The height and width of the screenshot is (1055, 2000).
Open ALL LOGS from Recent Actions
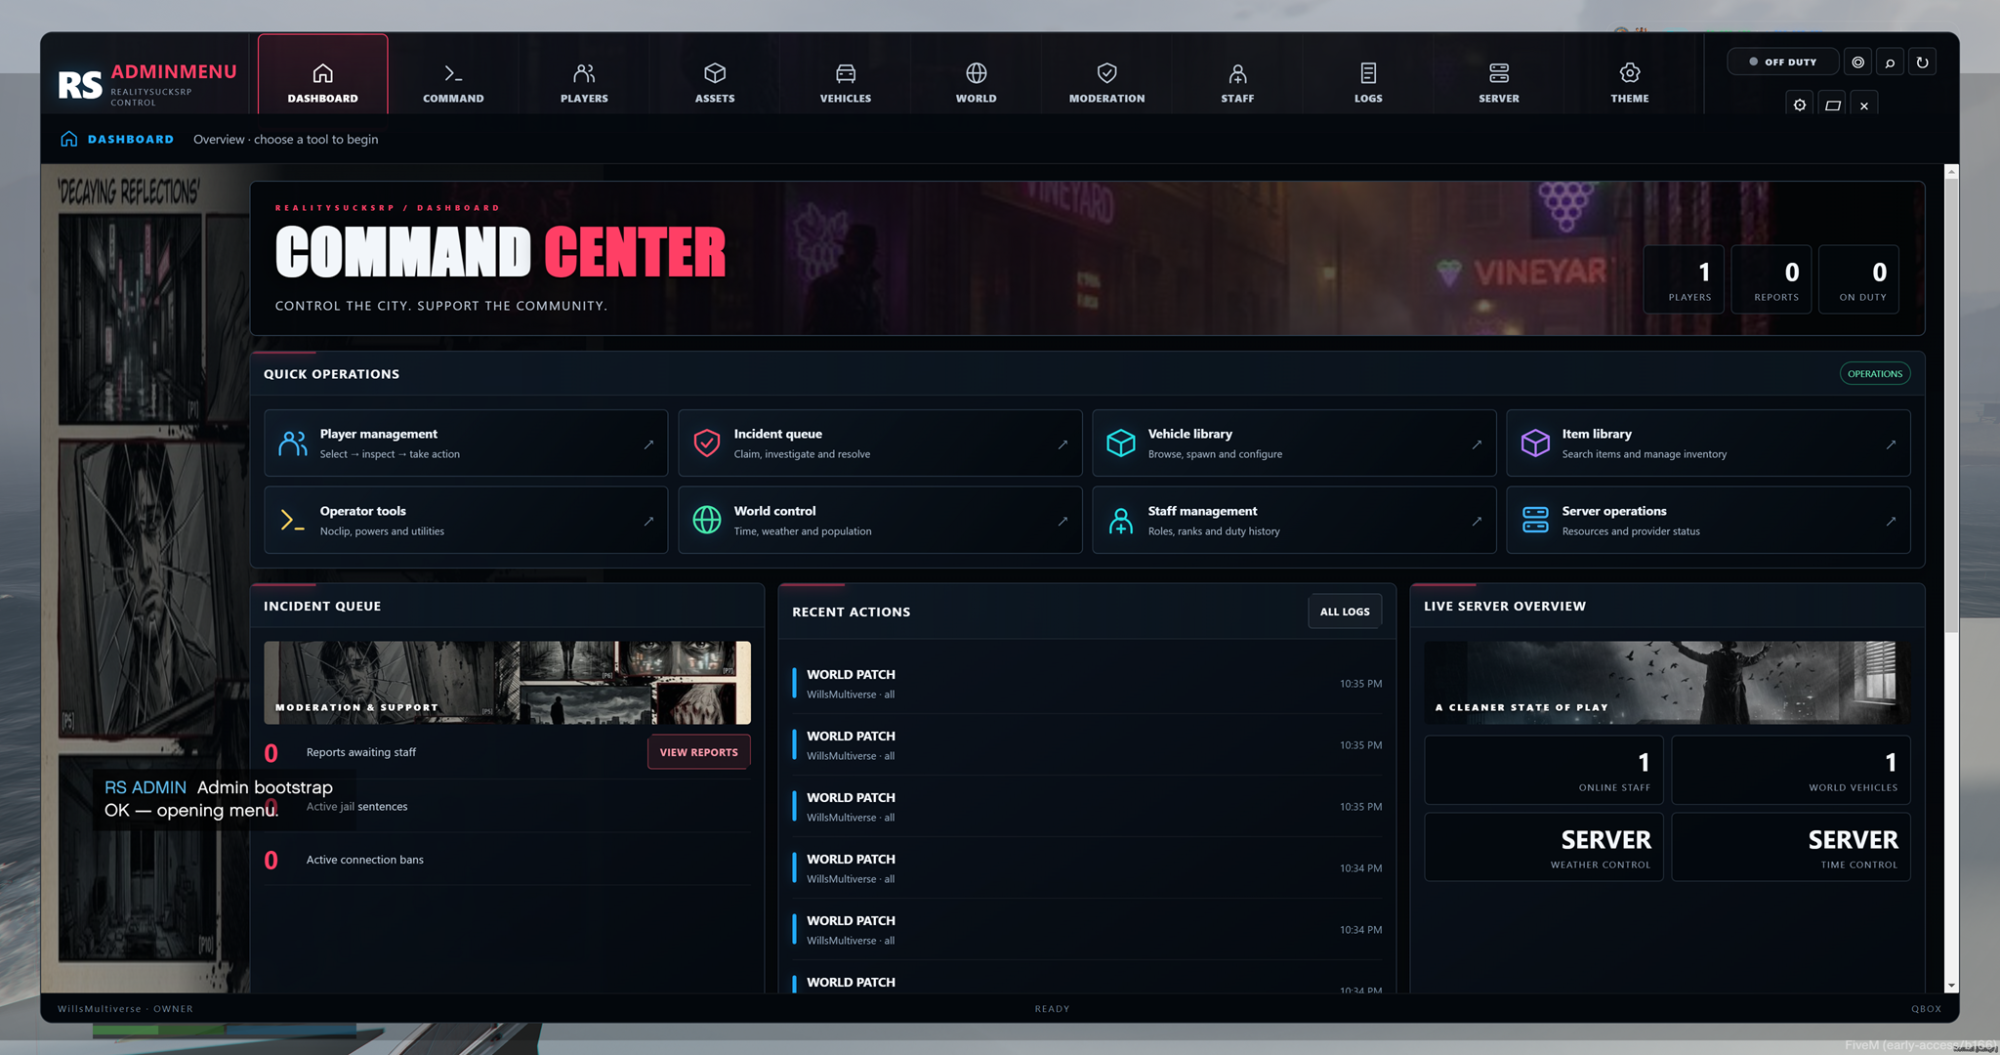click(1344, 611)
